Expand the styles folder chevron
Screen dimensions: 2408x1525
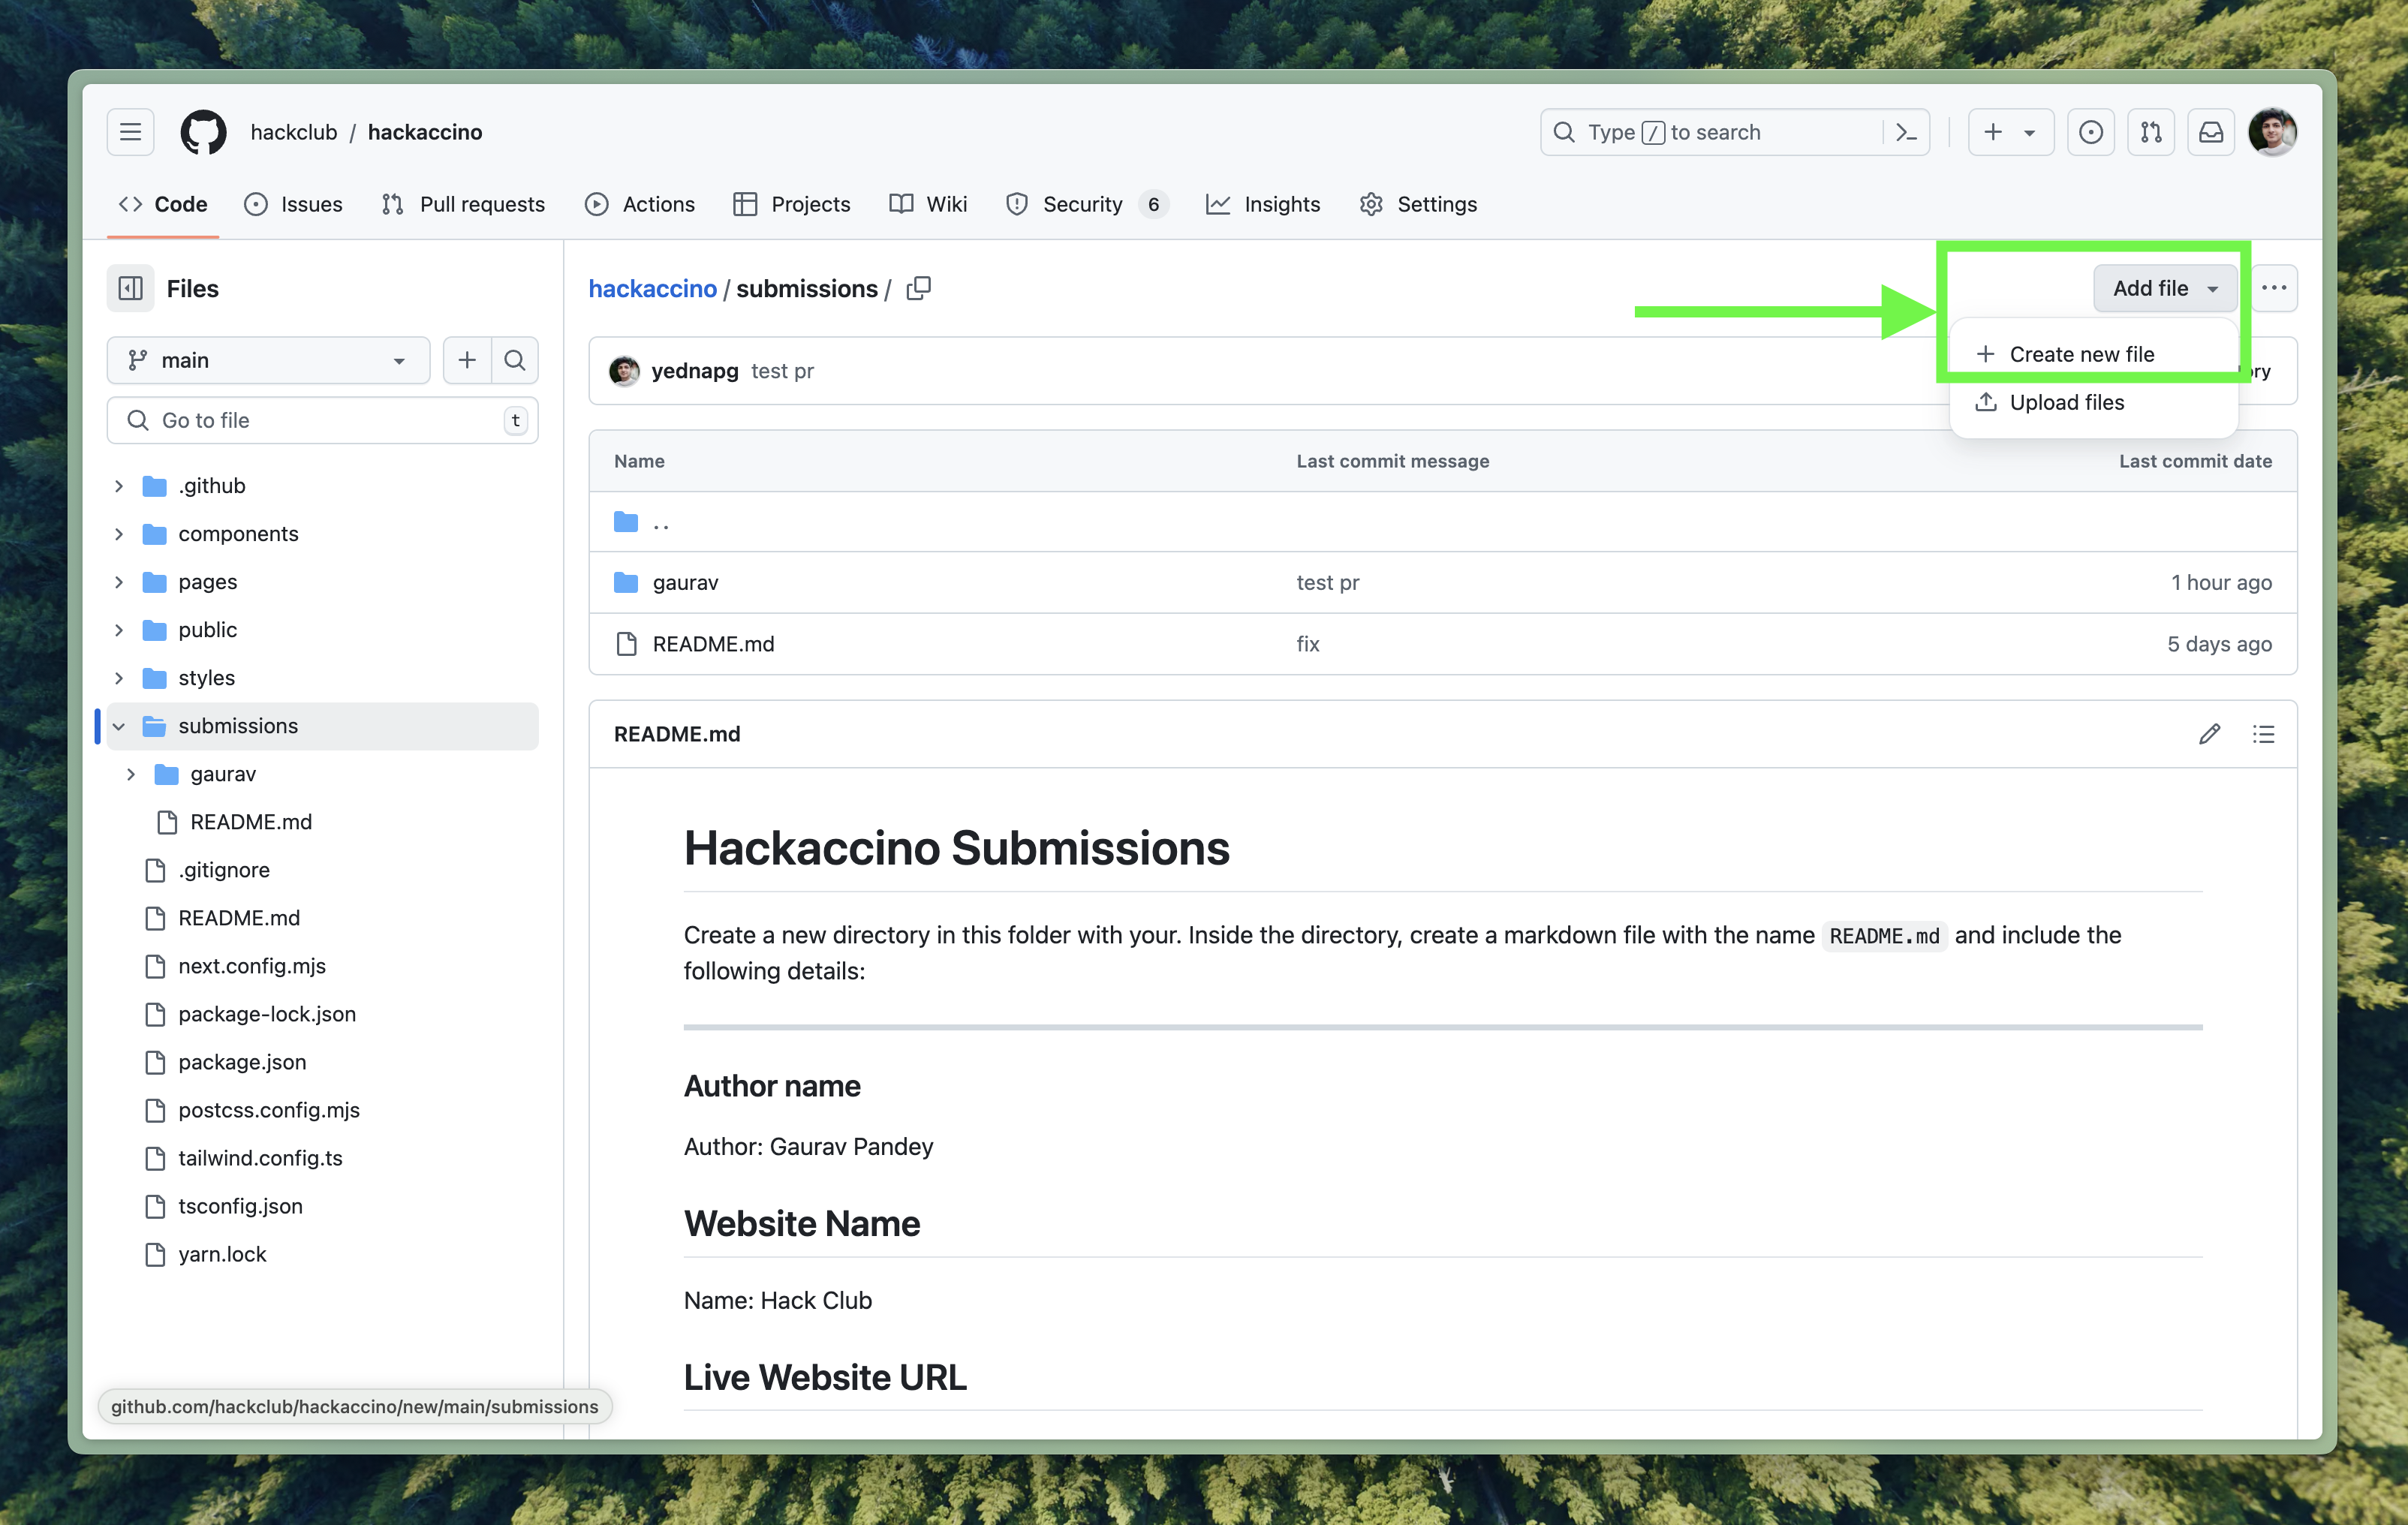pos(119,678)
